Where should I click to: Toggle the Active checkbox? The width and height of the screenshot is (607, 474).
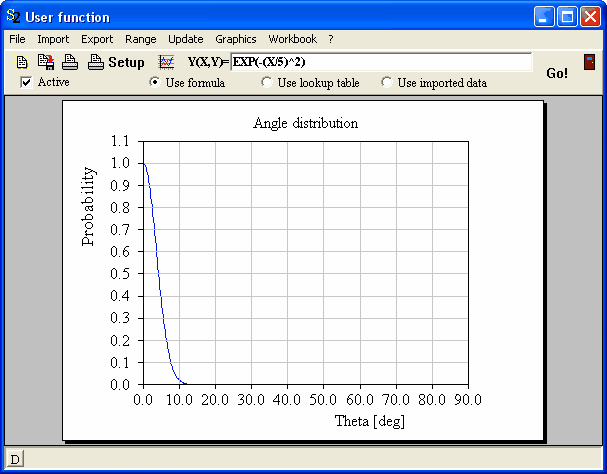point(26,82)
